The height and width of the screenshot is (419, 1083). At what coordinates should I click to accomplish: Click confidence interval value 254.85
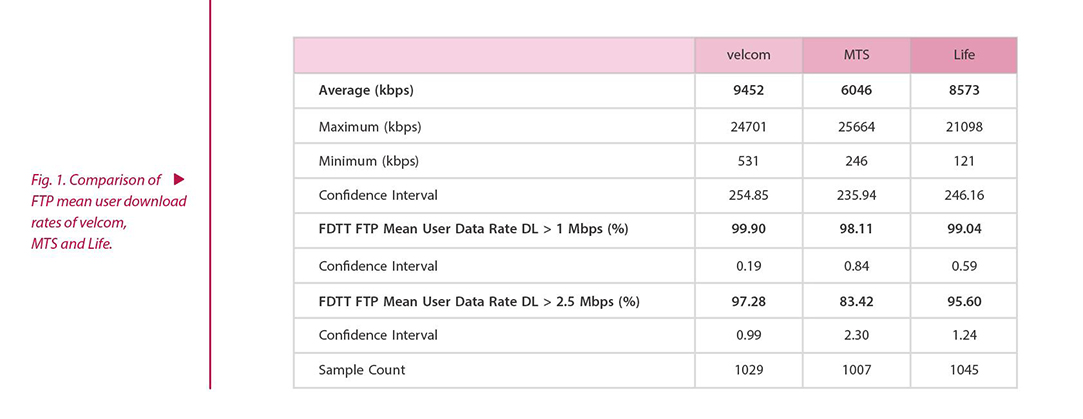pyautogui.click(x=749, y=195)
